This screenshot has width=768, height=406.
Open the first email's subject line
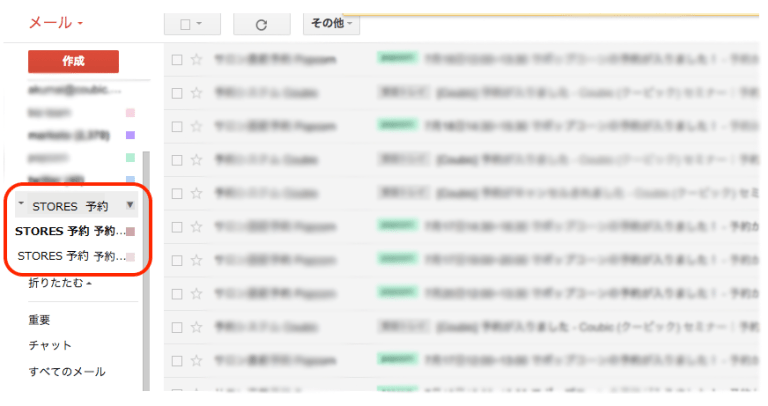pos(592,60)
